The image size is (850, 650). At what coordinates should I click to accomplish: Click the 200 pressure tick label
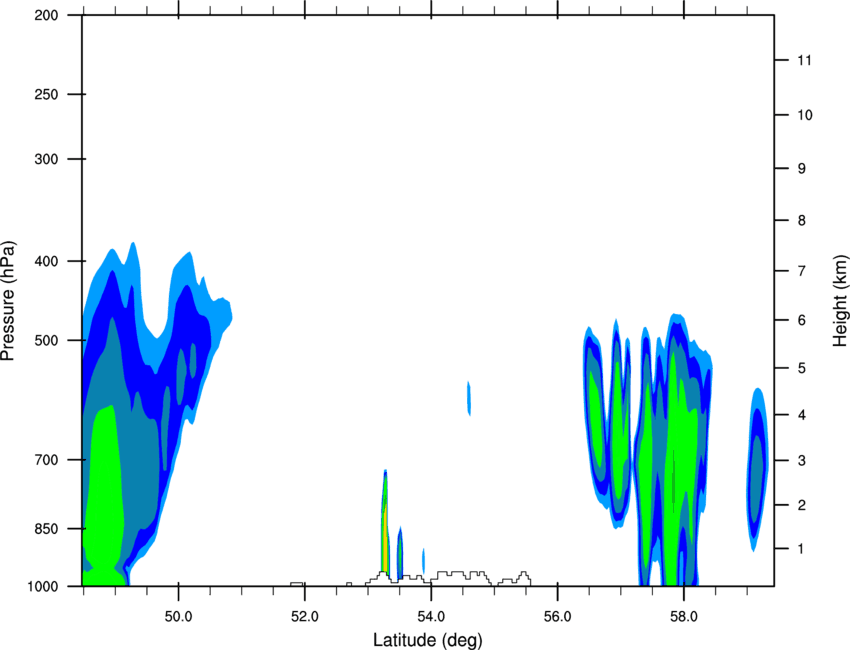(46, 15)
